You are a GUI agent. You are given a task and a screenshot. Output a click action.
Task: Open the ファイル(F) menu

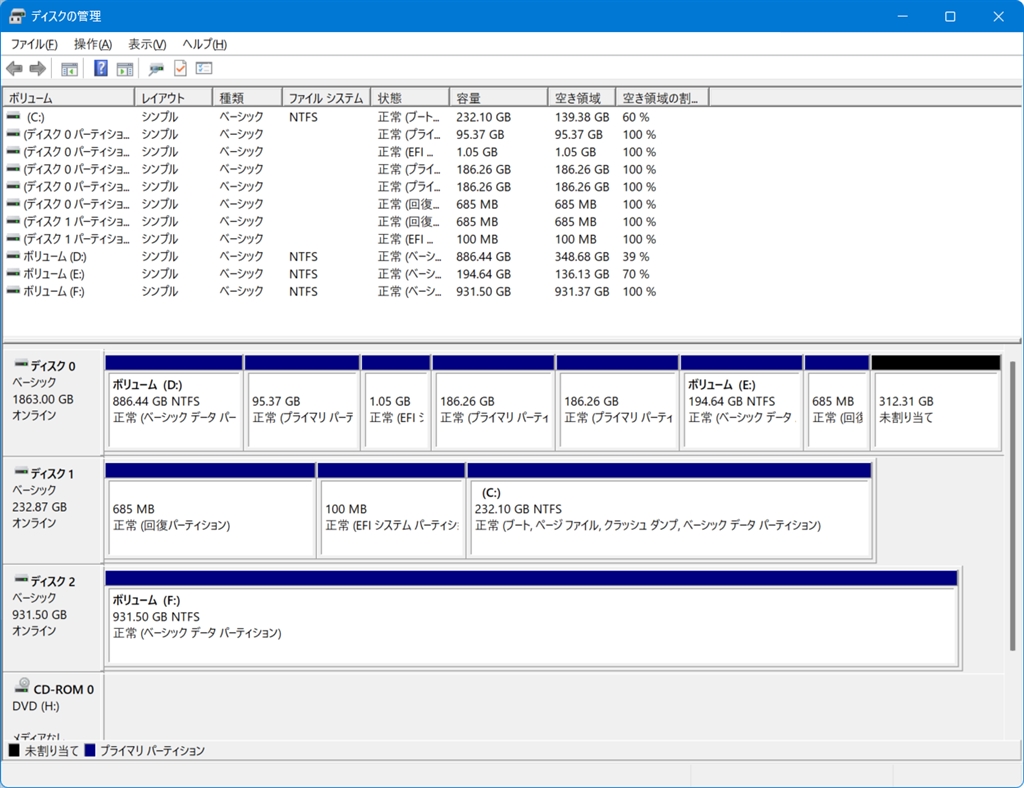coord(33,44)
